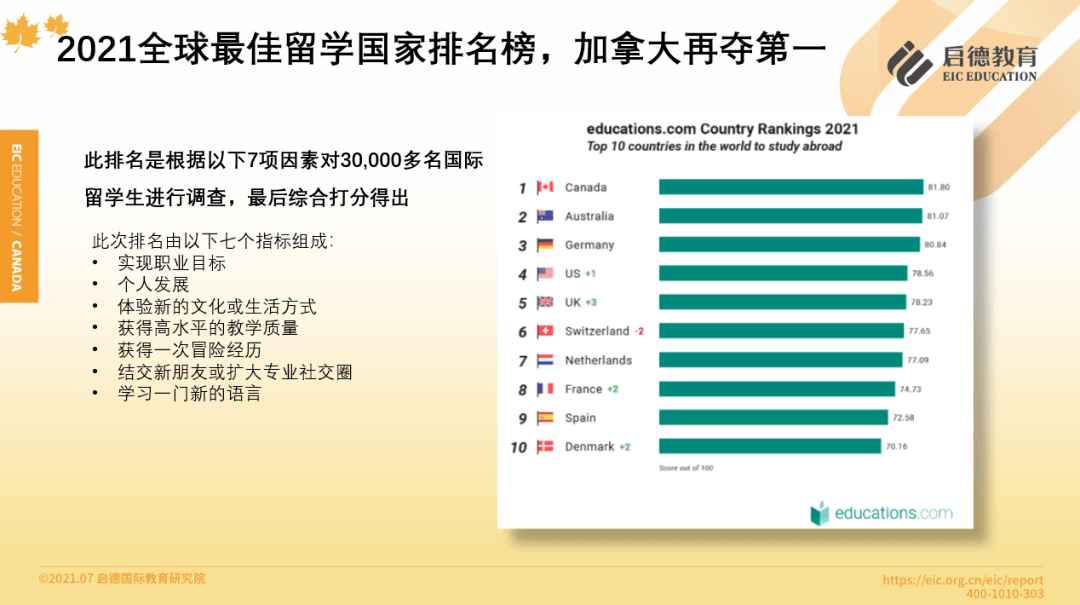Click the Spain score bar
This screenshot has height=605, width=1080.
(773, 418)
